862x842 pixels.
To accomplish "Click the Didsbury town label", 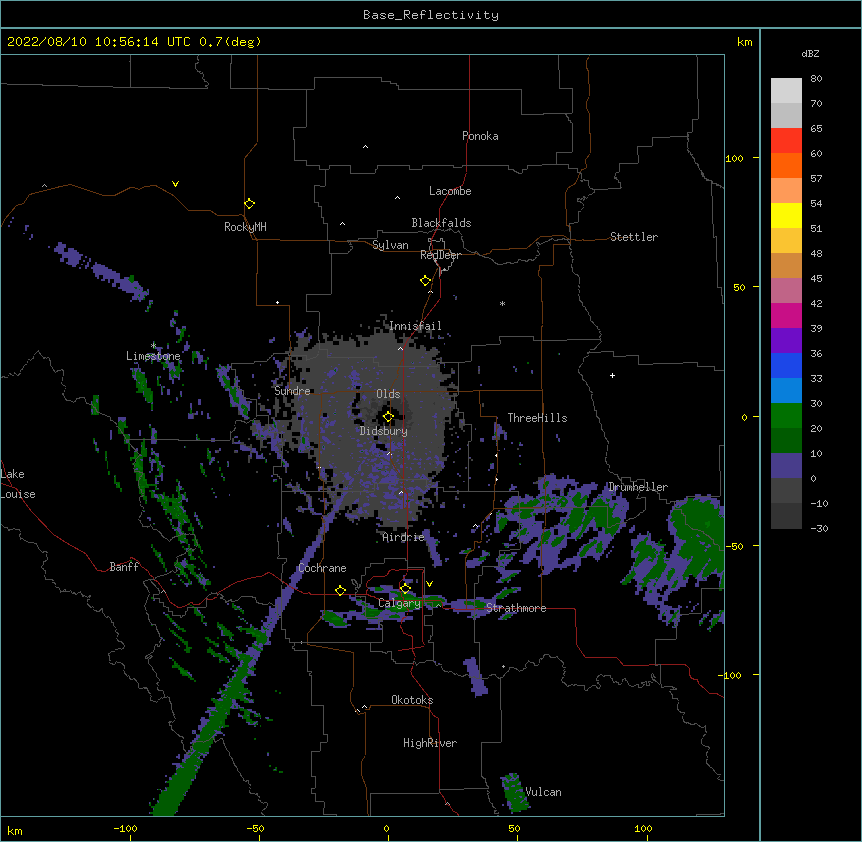I will [384, 431].
